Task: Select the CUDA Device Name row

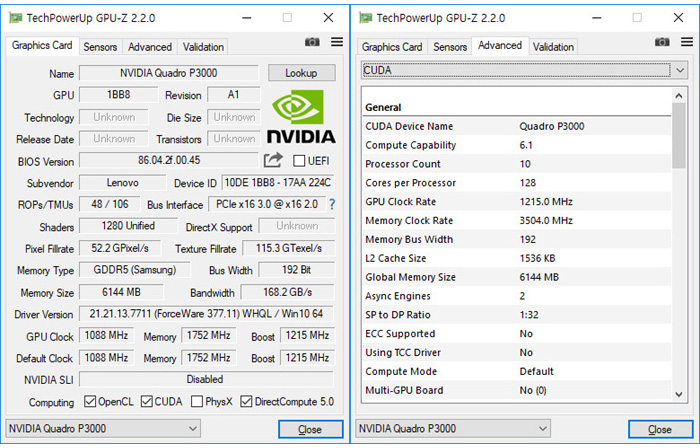Action: pos(517,126)
